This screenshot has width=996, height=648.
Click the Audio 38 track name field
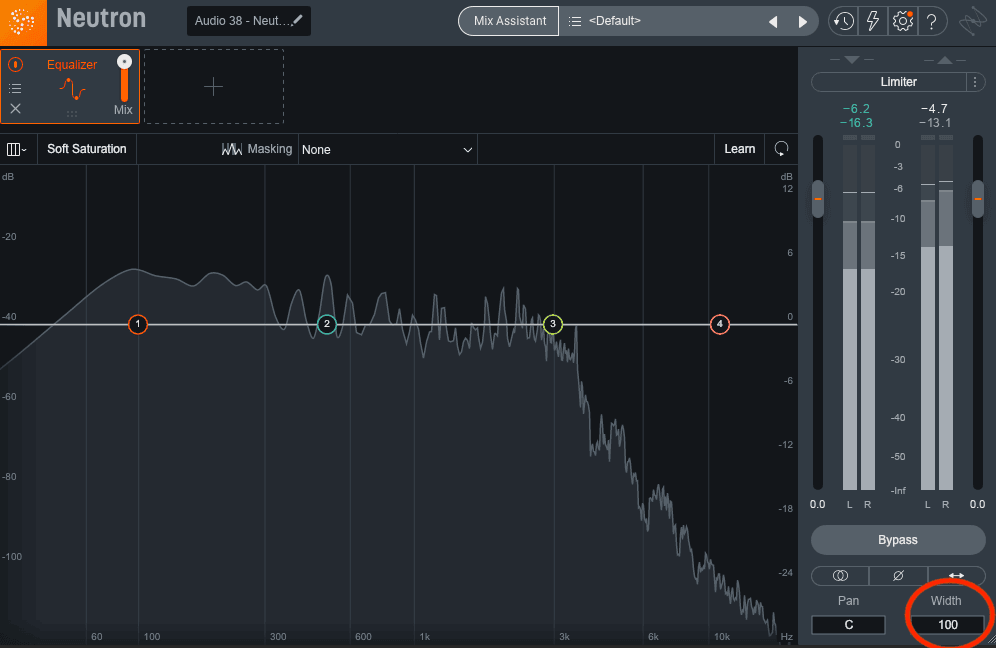(249, 21)
